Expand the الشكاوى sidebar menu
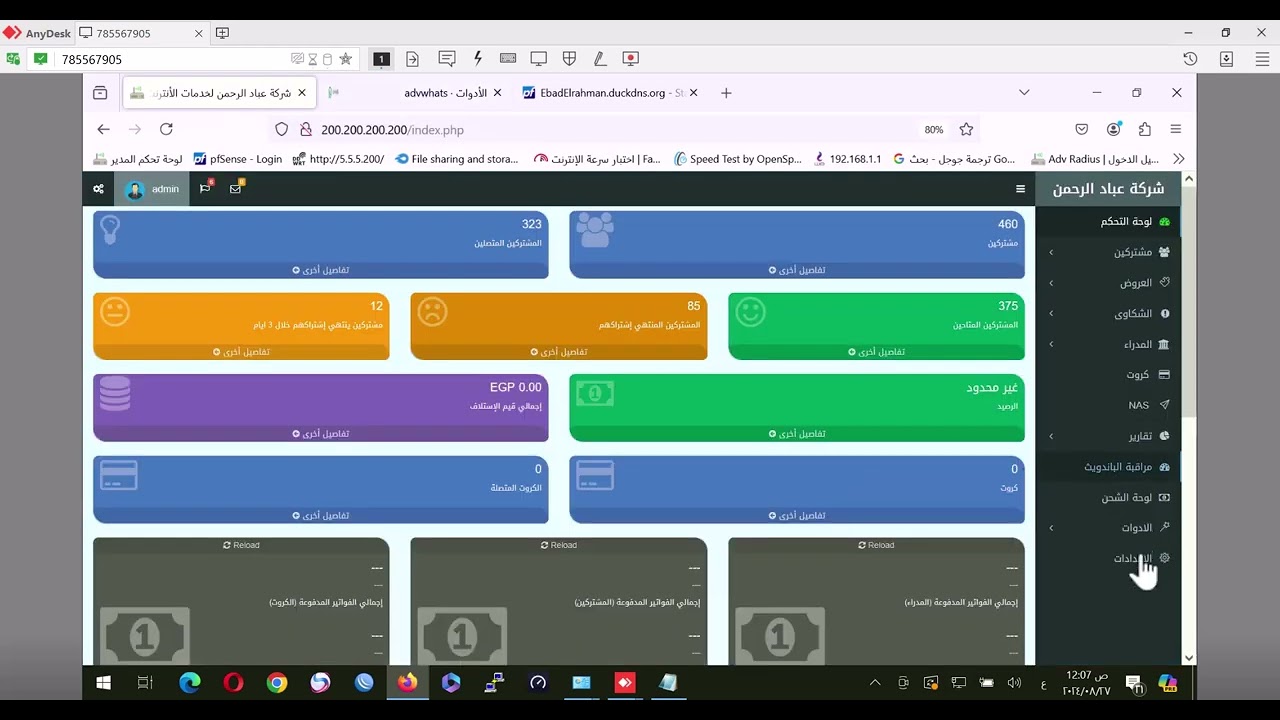Viewport: 1280px width, 720px height. pos(1108,313)
